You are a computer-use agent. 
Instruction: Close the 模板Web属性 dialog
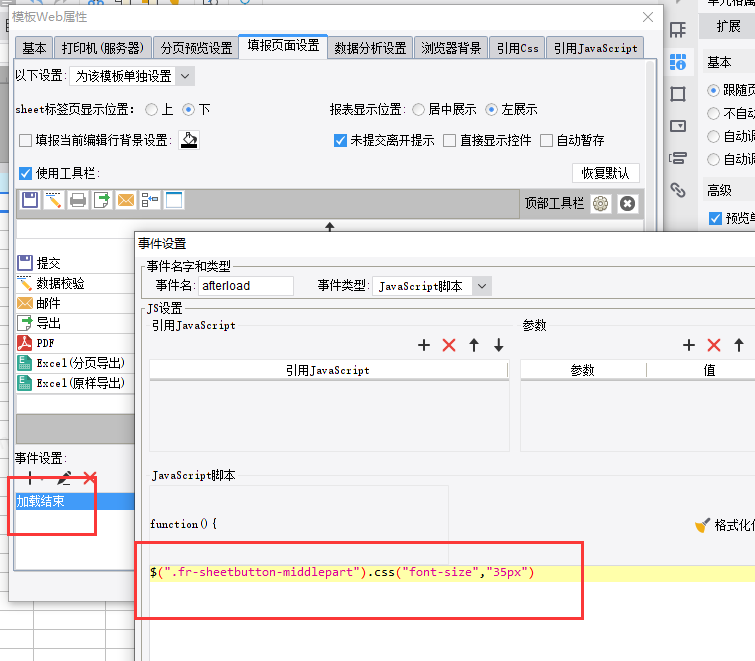(648, 17)
